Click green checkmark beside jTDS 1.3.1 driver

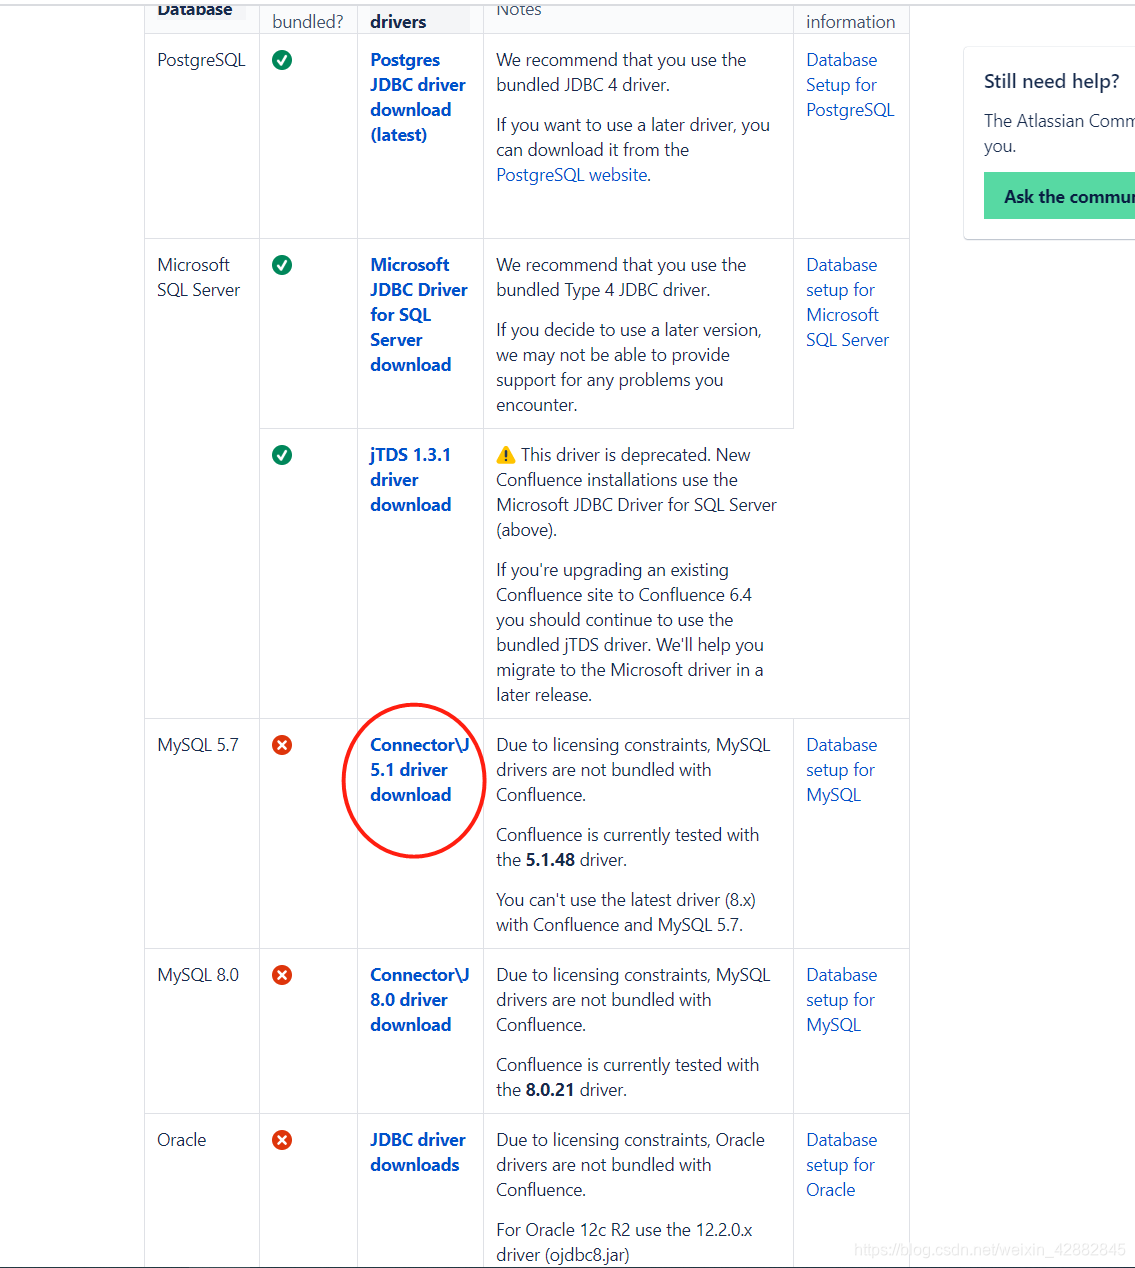coord(282,455)
